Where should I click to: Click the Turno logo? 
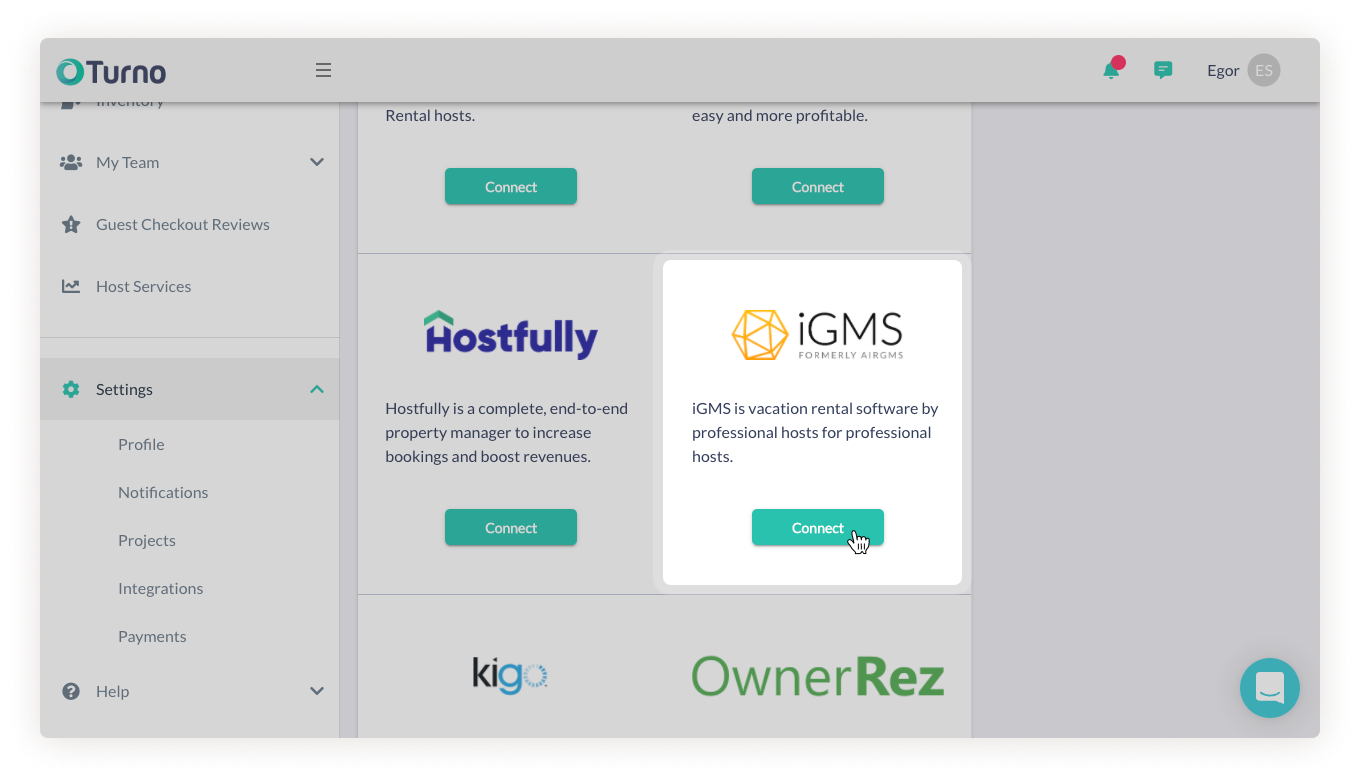(111, 71)
